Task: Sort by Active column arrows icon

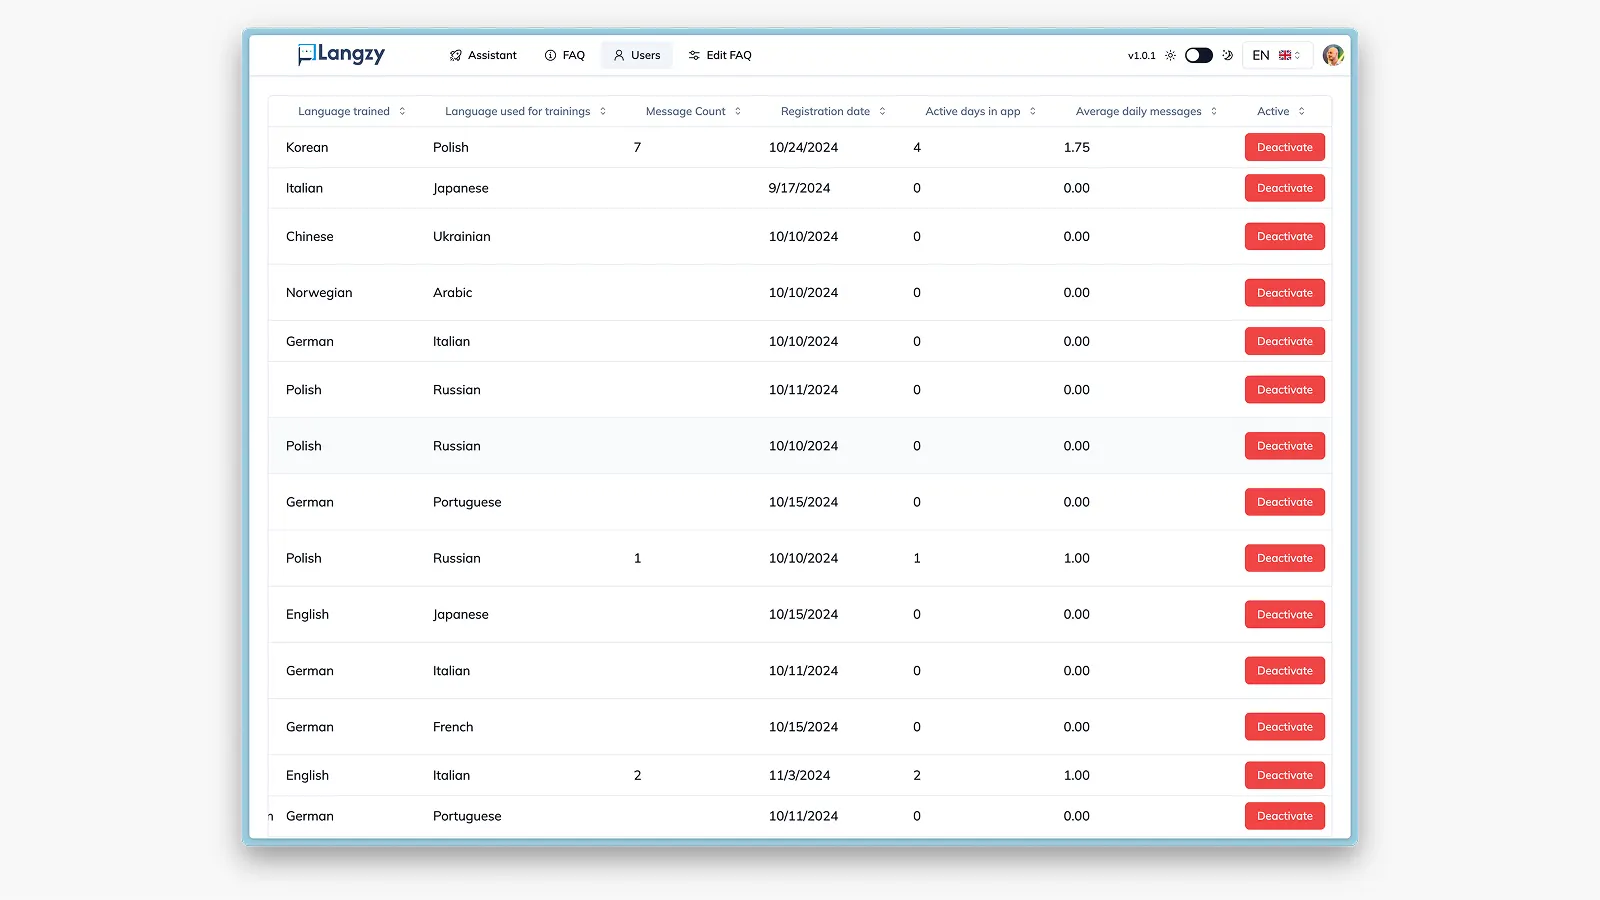Action: pyautogui.click(x=1301, y=112)
